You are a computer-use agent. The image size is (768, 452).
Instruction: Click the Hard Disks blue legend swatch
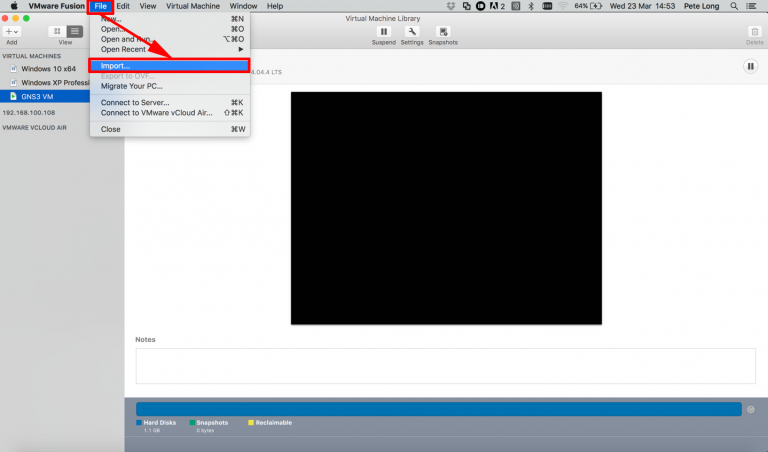139,423
